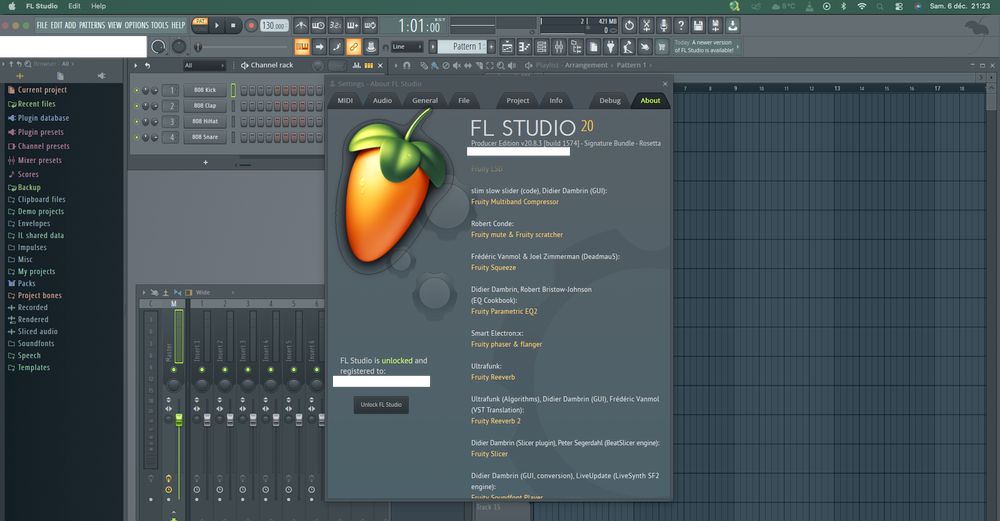This screenshot has height=521, width=1000.
Task: Click the Master mixer track fader
Action: click(x=179, y=420)
